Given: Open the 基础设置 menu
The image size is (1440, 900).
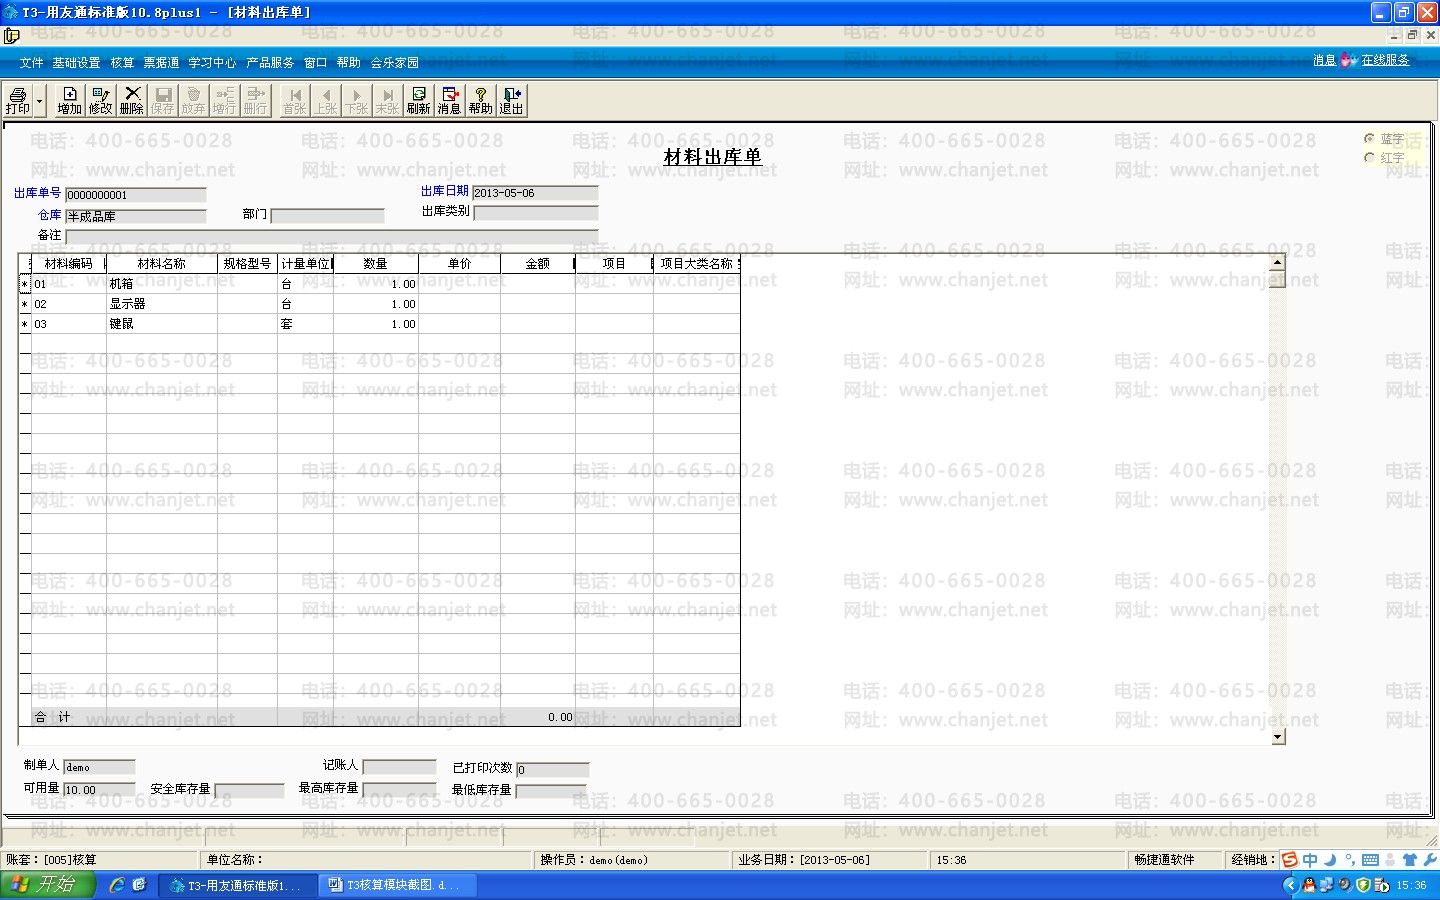Looking at the screenshot, I should coord(76,63).
